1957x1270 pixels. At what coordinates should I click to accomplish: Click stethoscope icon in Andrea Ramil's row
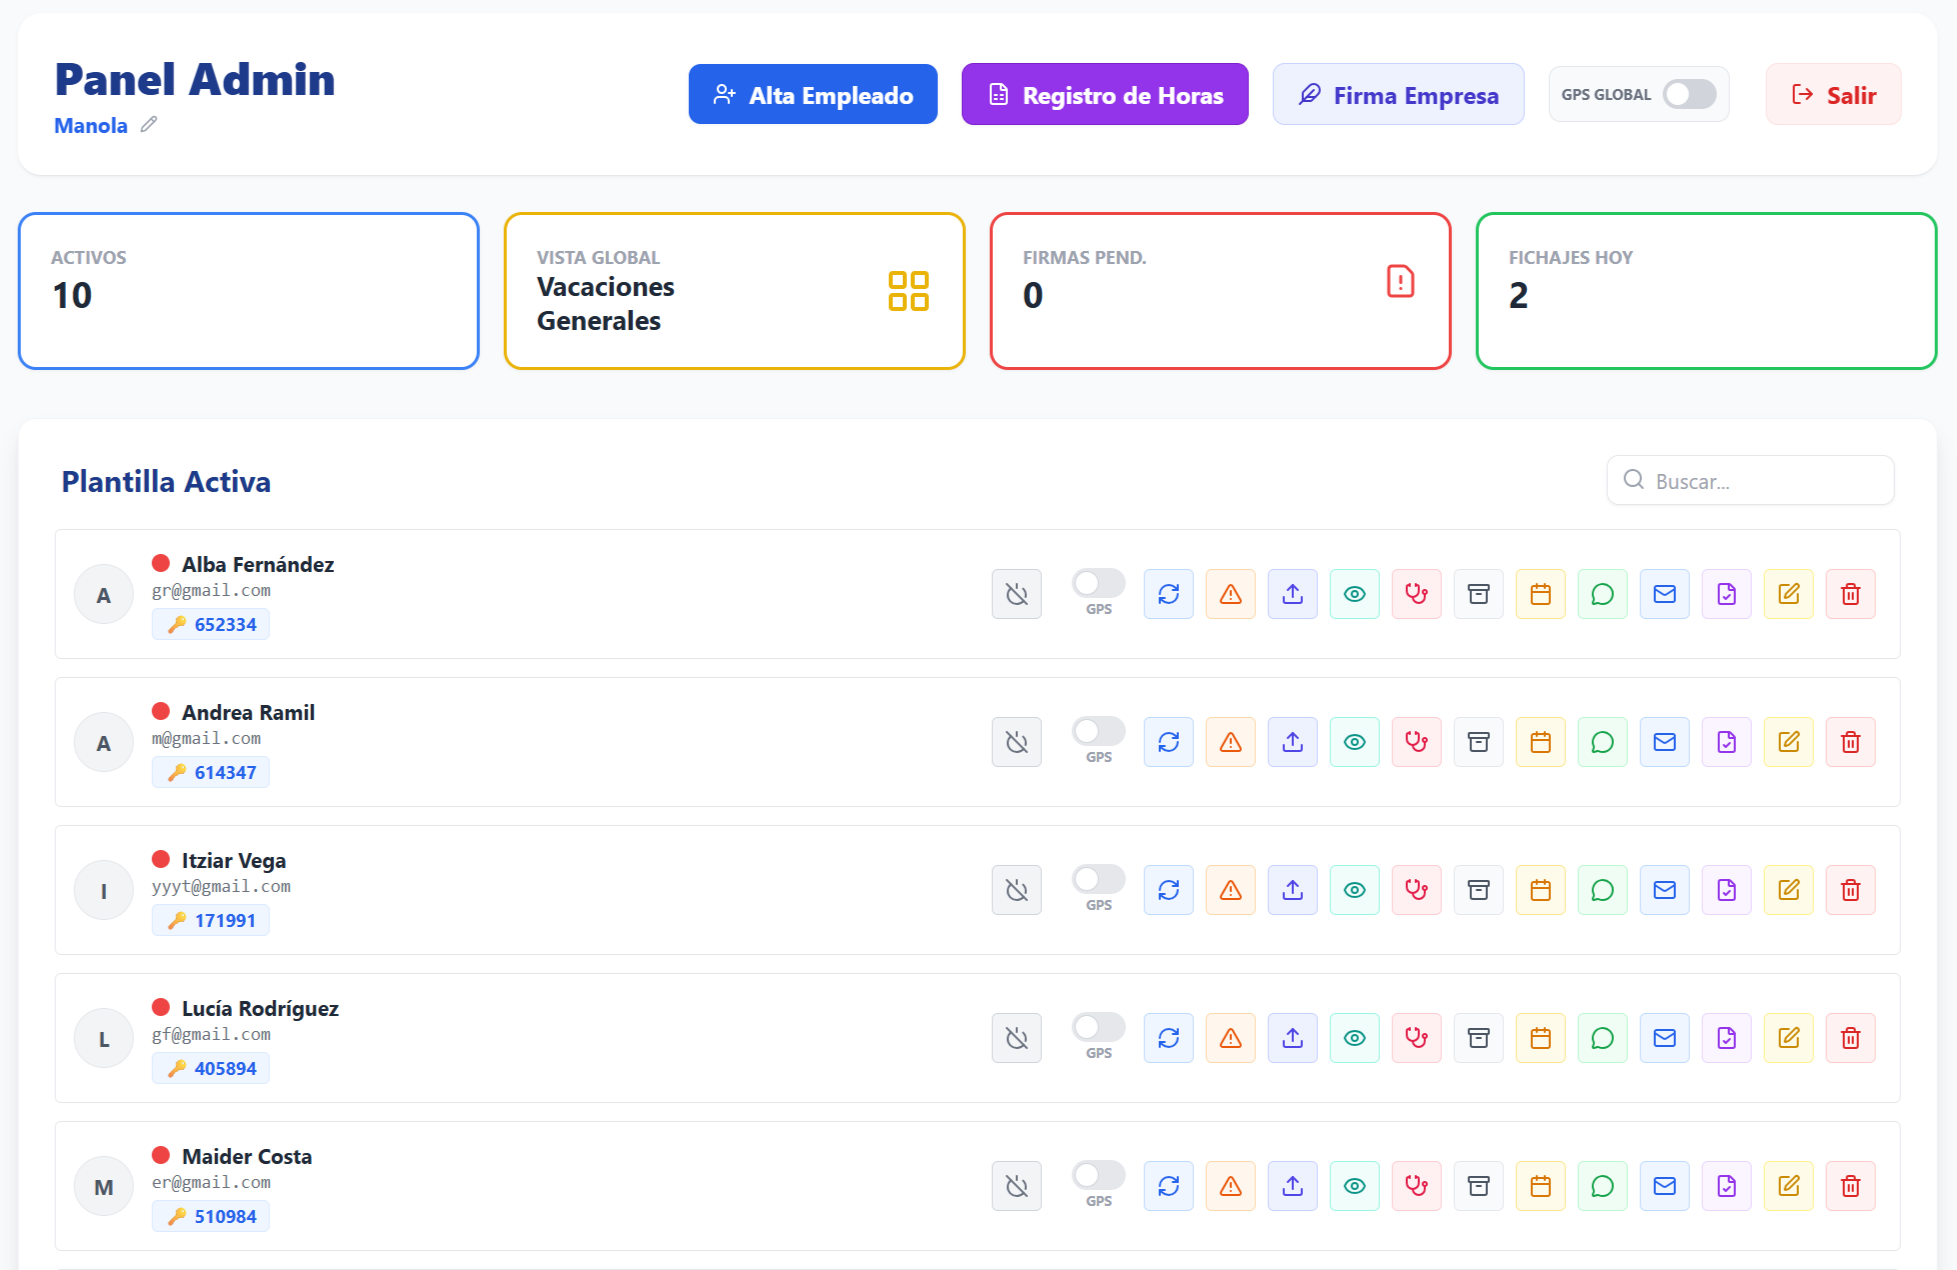[1416, 742]
